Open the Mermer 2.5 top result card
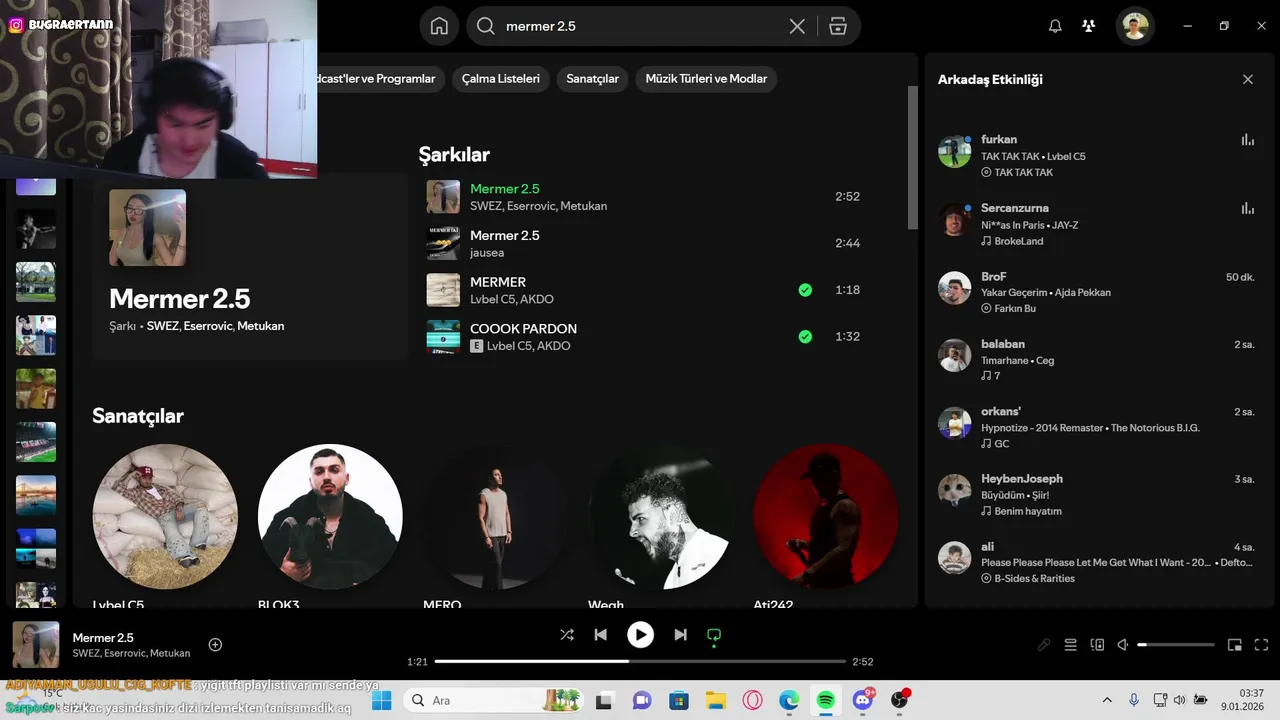Image resolution: width=1280 pixels, height=720 pixels. [250, 266]
